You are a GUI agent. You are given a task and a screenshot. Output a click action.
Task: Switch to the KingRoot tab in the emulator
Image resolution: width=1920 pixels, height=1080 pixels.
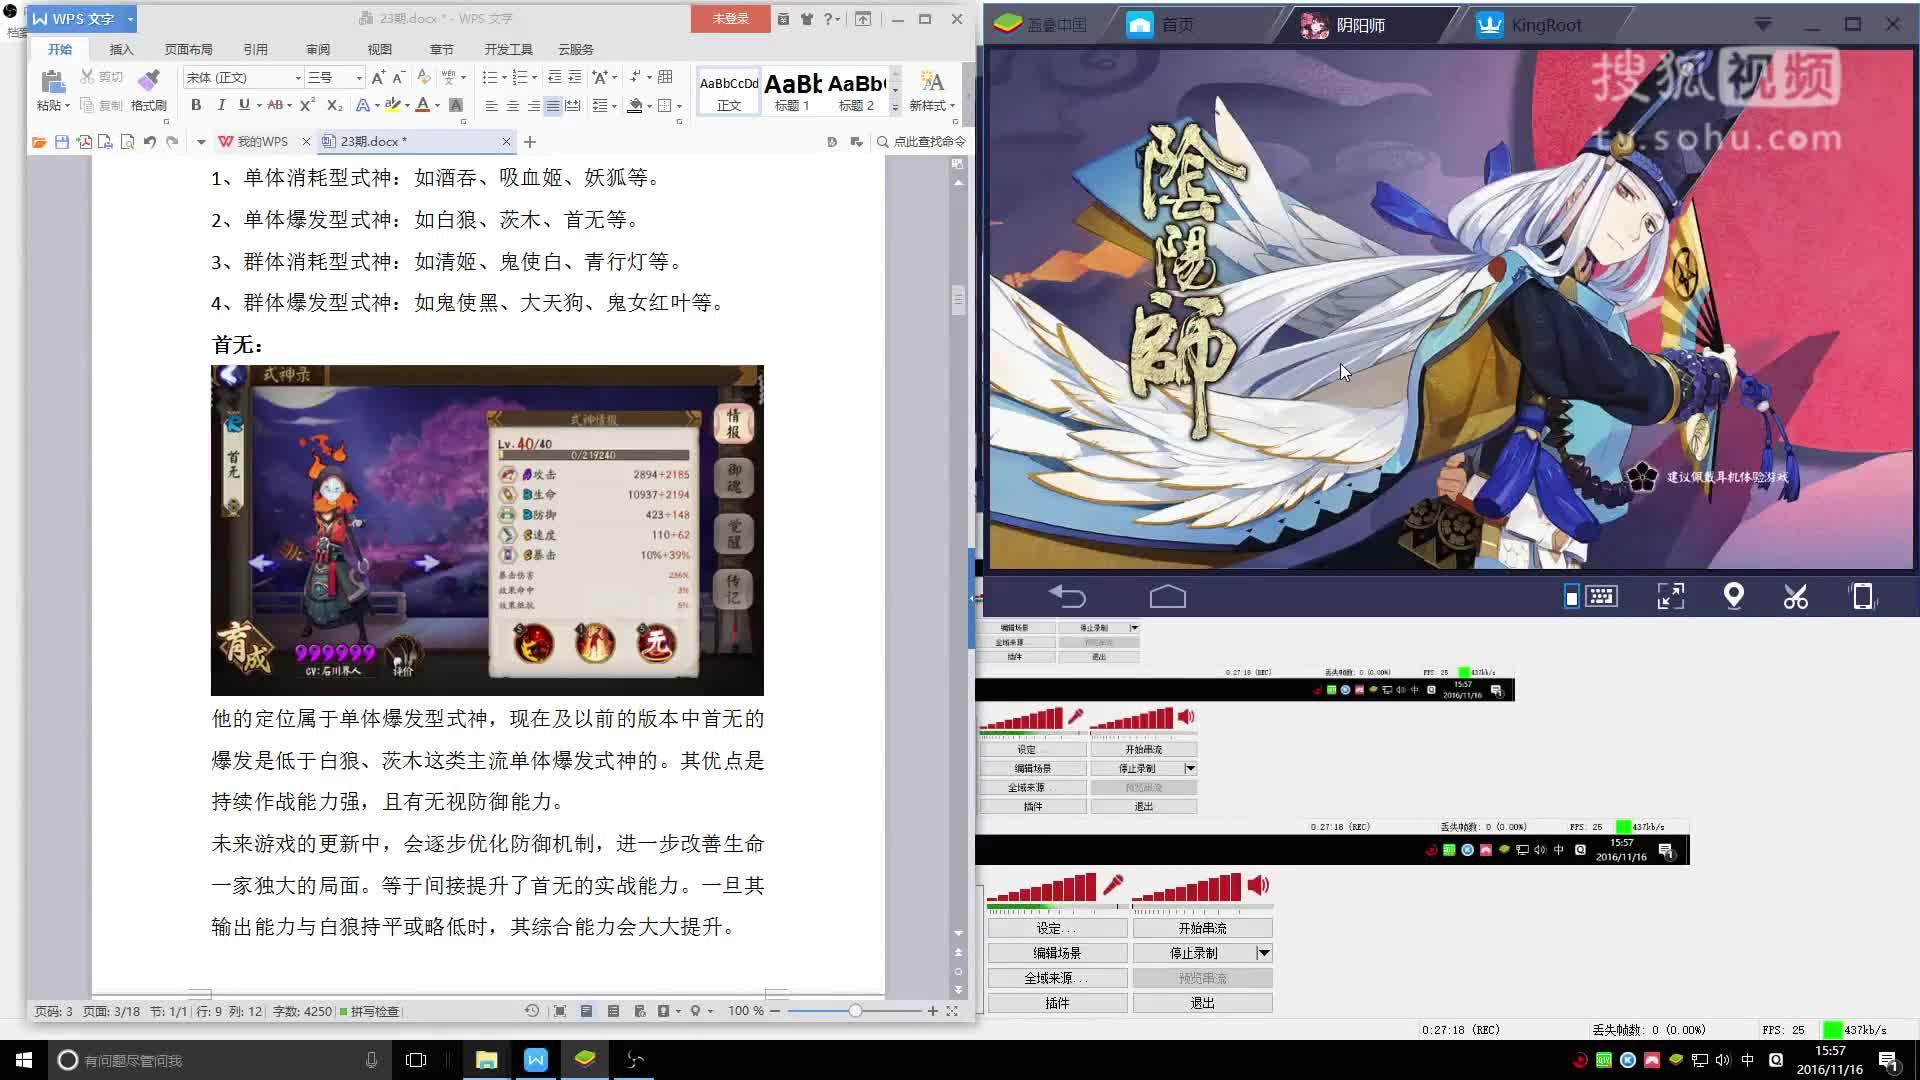(1546, 25)
